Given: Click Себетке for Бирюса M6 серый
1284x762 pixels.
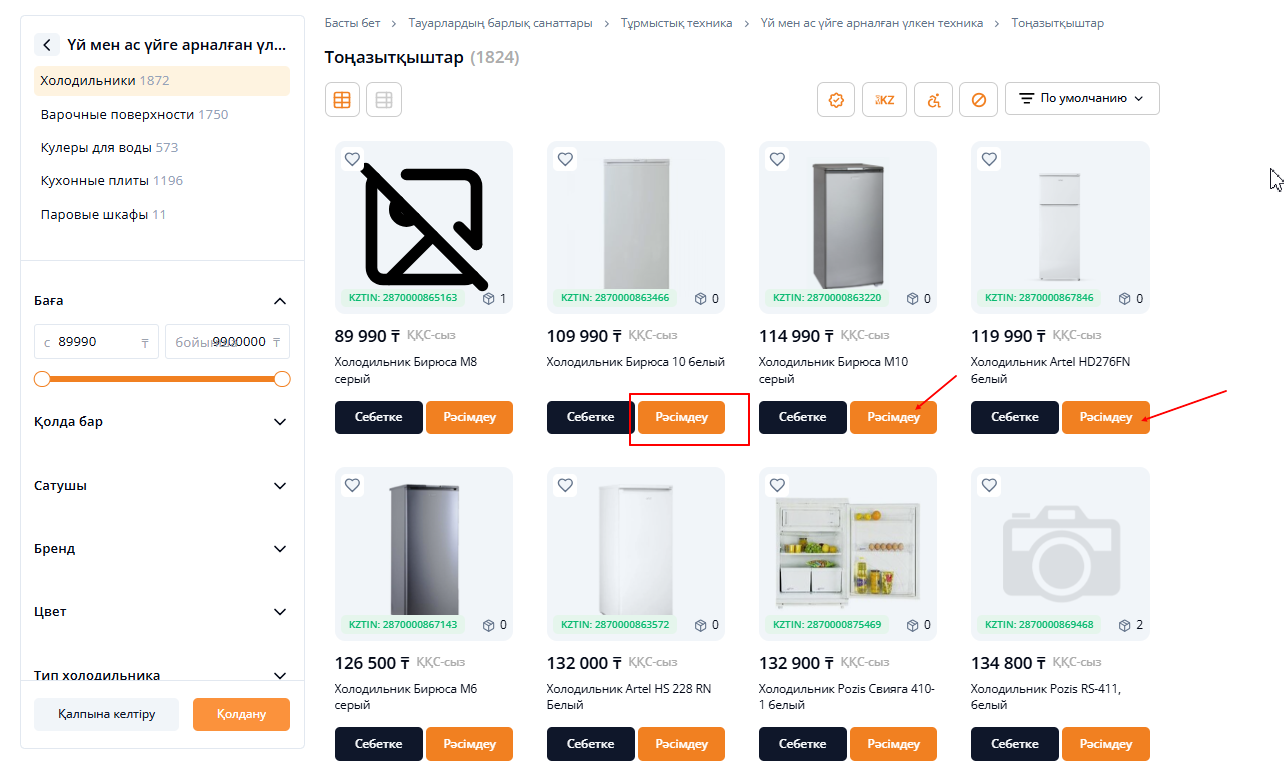Looking at the screenshot, I should 379,744.
